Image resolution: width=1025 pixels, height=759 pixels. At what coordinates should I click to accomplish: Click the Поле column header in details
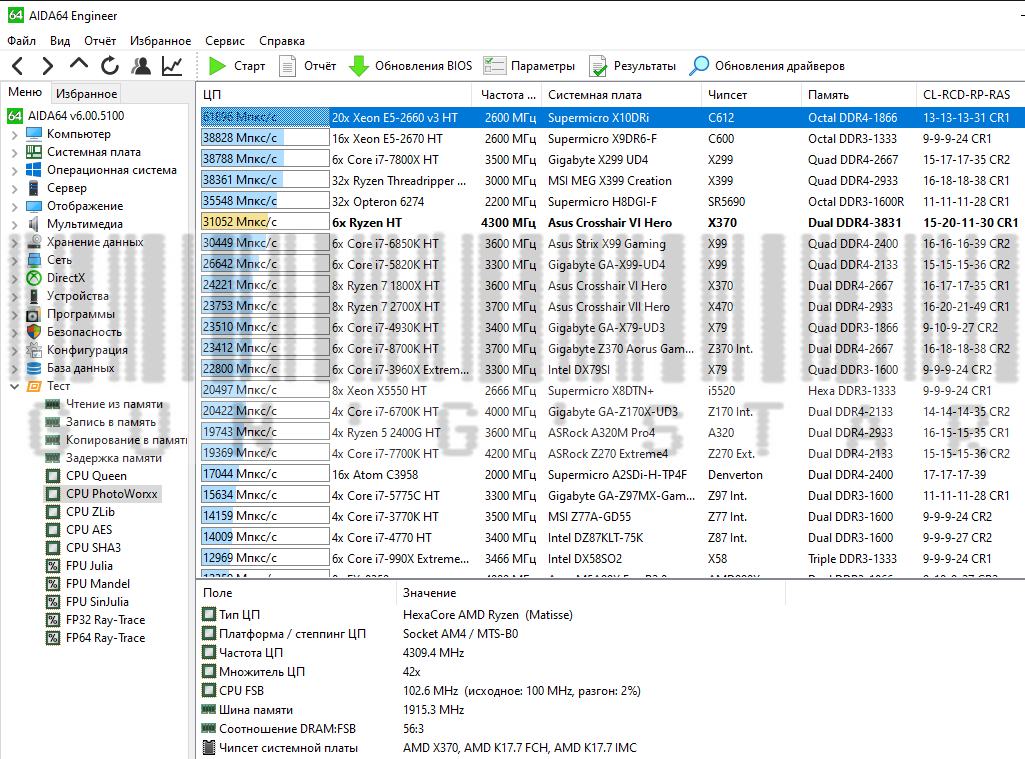point(297,593)
